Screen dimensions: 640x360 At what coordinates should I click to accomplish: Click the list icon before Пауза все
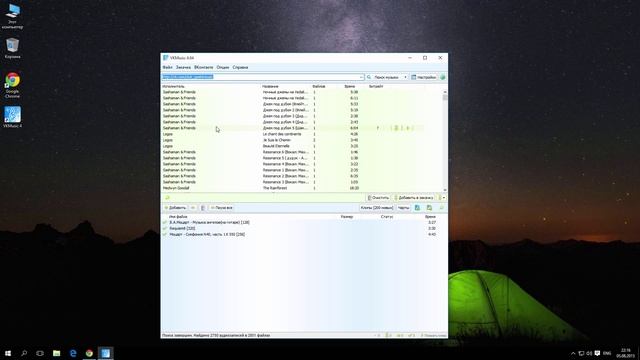[x=203, y=208]
